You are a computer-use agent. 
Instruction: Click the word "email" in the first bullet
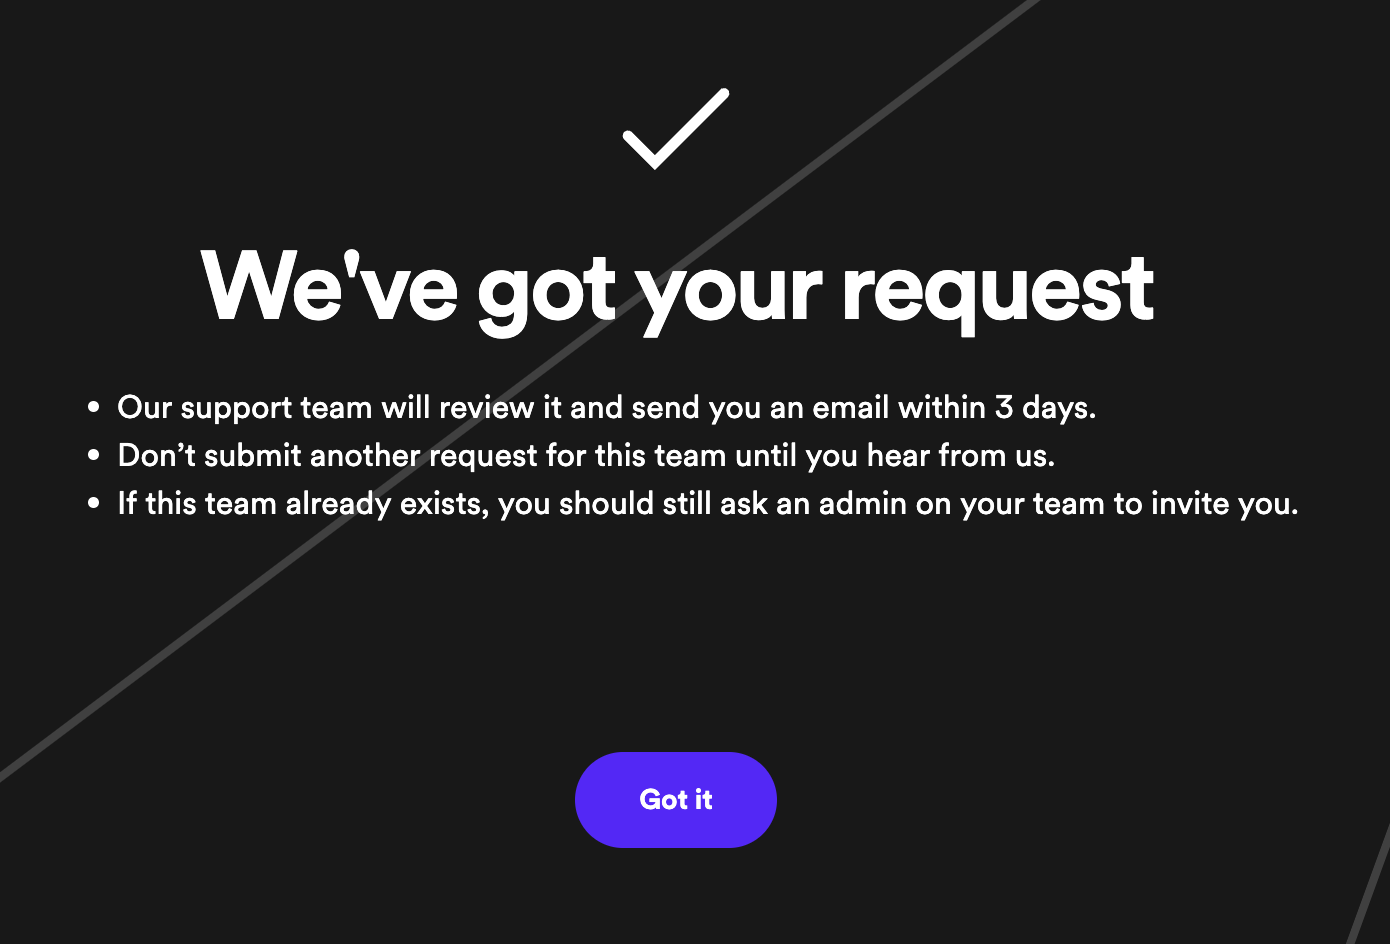pyautogui.click(x=850, y=408)
